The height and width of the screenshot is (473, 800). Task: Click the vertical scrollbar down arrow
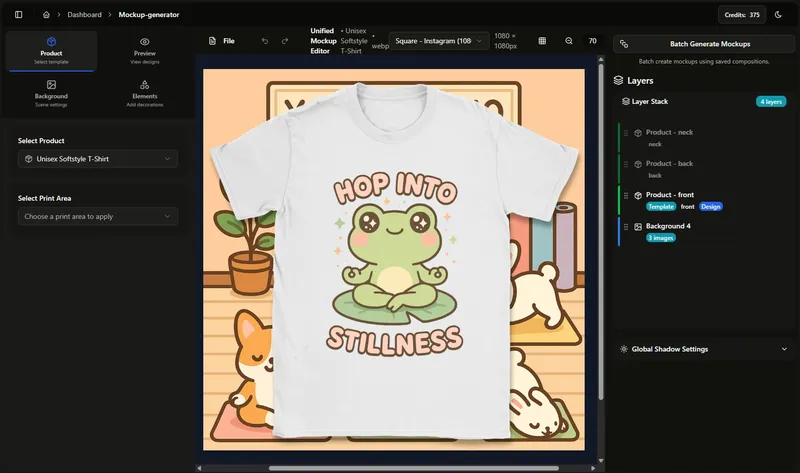(x=601, y=460)
